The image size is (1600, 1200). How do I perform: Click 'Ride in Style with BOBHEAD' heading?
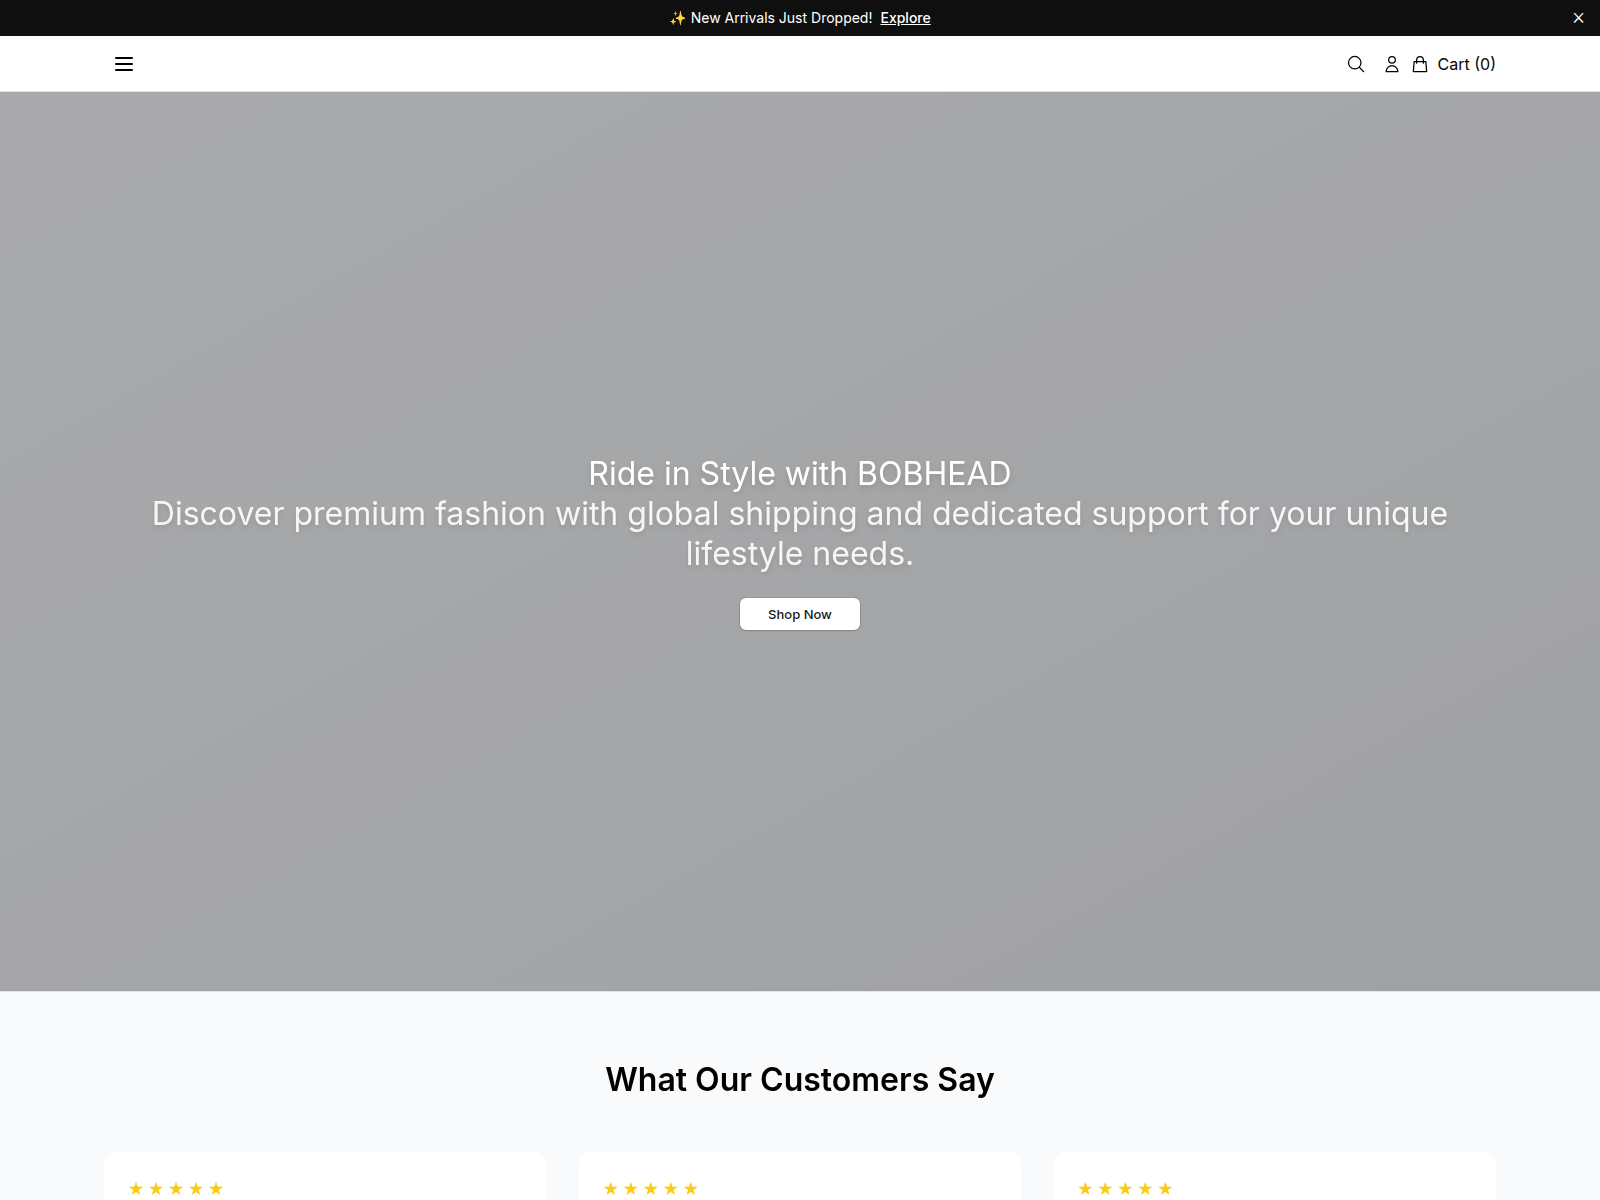point(800,473)
